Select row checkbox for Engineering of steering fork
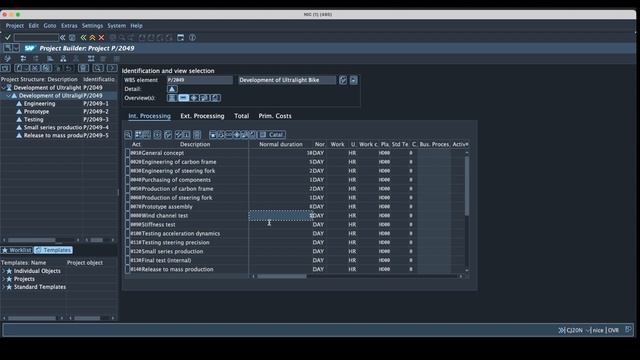The width and height of the screenshot is (640, 360). [127, 171]
